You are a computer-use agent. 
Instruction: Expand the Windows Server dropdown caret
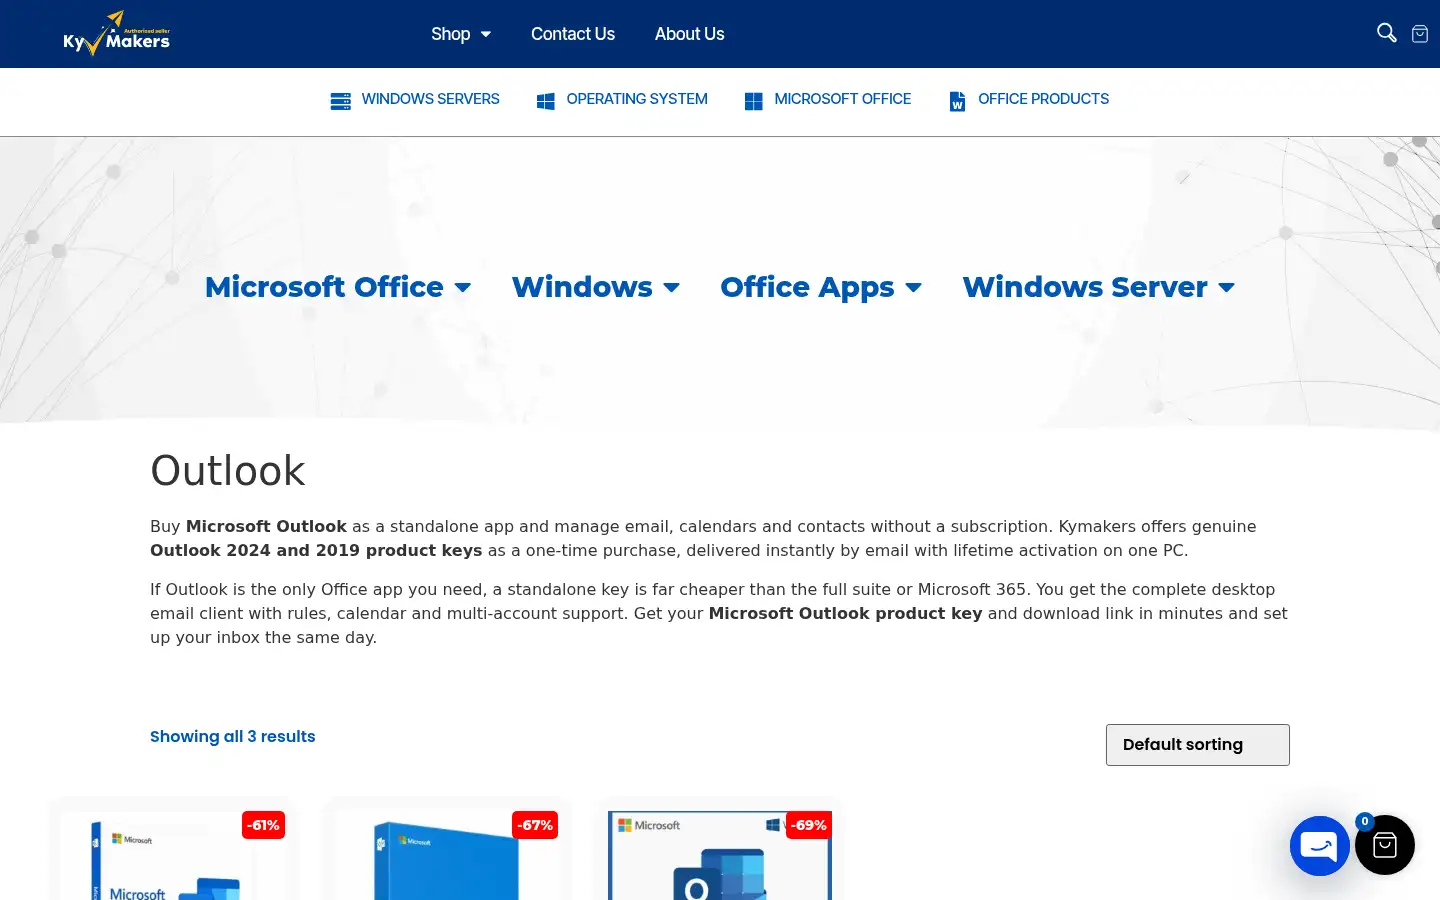point(1226,288)
